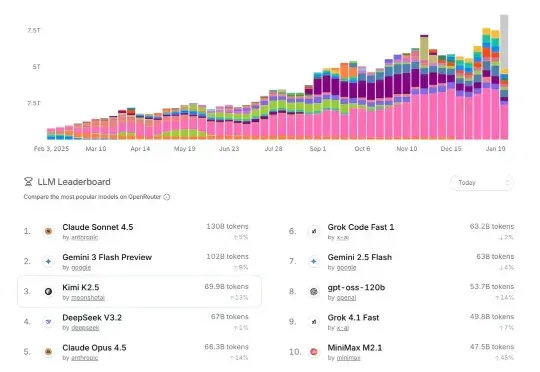Click the DeepSeek V3.2 whale logo icon
Viewport: 540px width, 372px height.
[49, 322]
